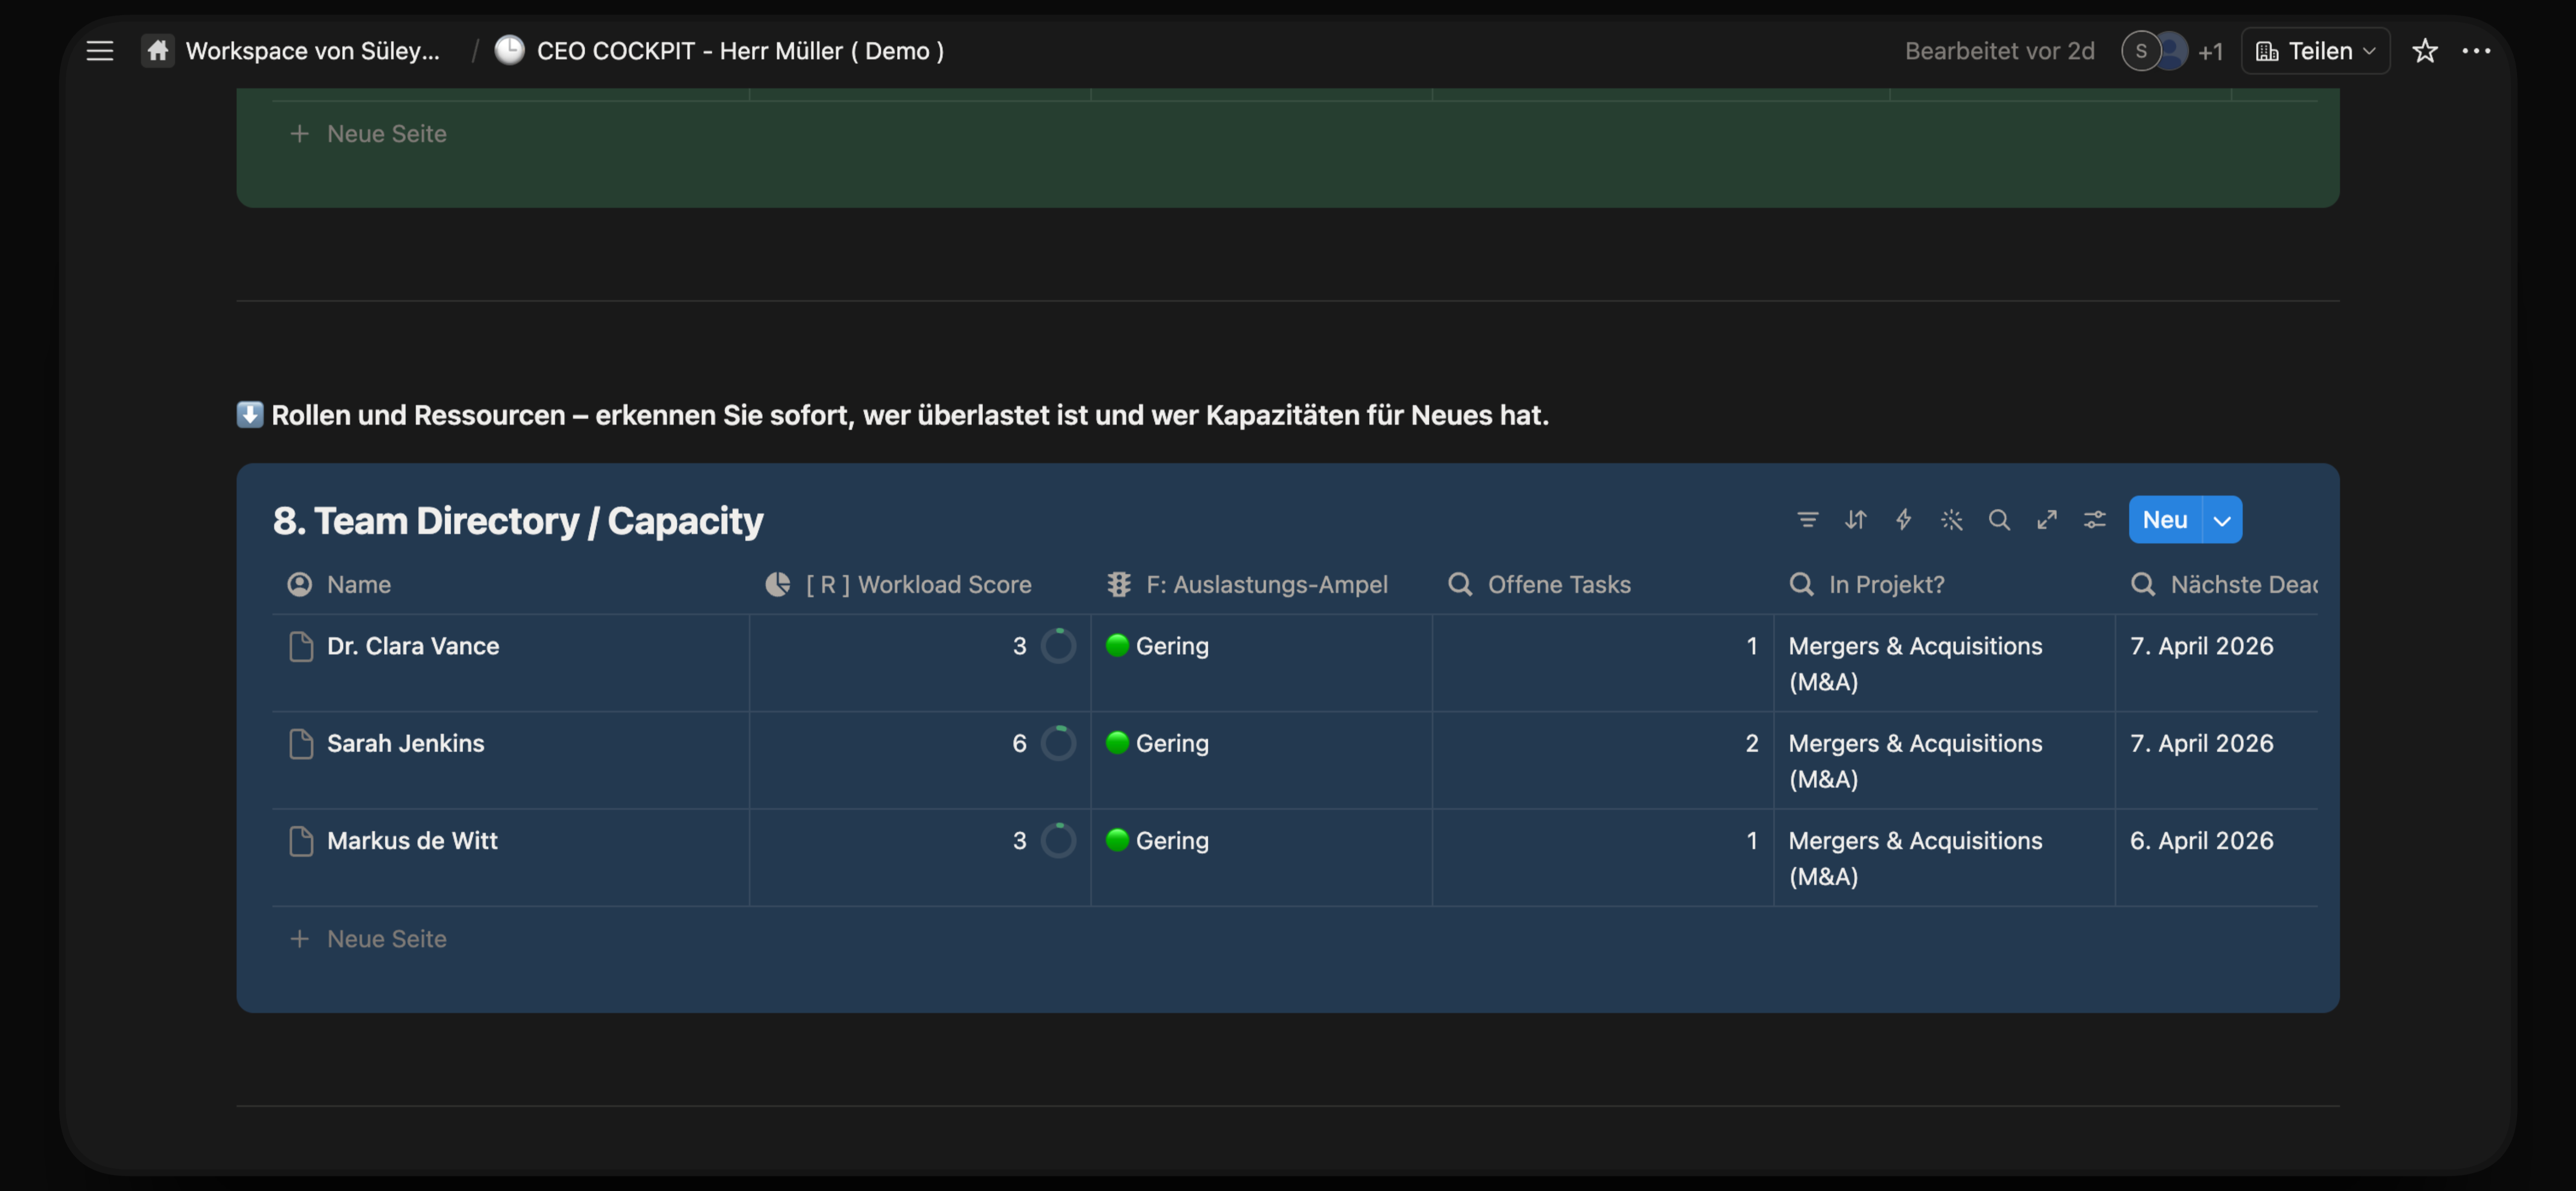The width and height of the screenshot is (2576, 1191).
Task: Click 6. April 2026 deadline cell
Action: click(2201, 841)
